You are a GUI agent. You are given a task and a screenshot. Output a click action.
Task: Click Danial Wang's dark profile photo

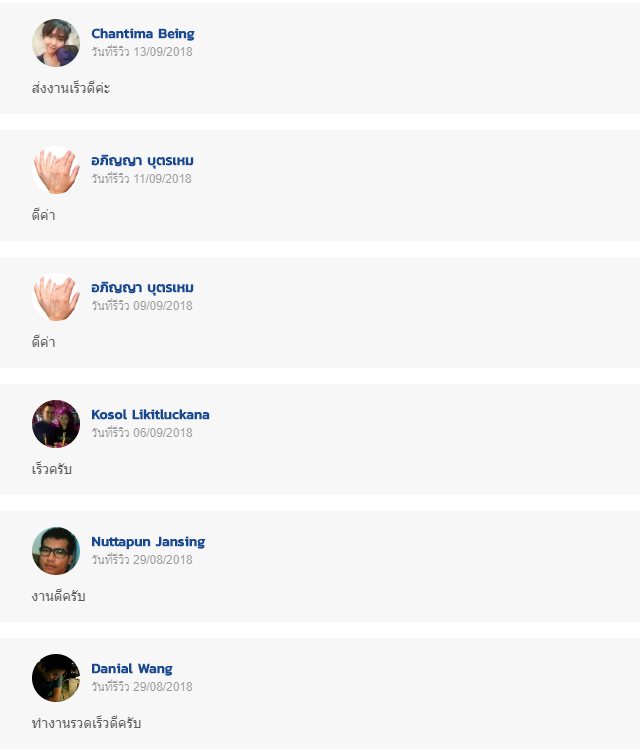tap(56, 678)
